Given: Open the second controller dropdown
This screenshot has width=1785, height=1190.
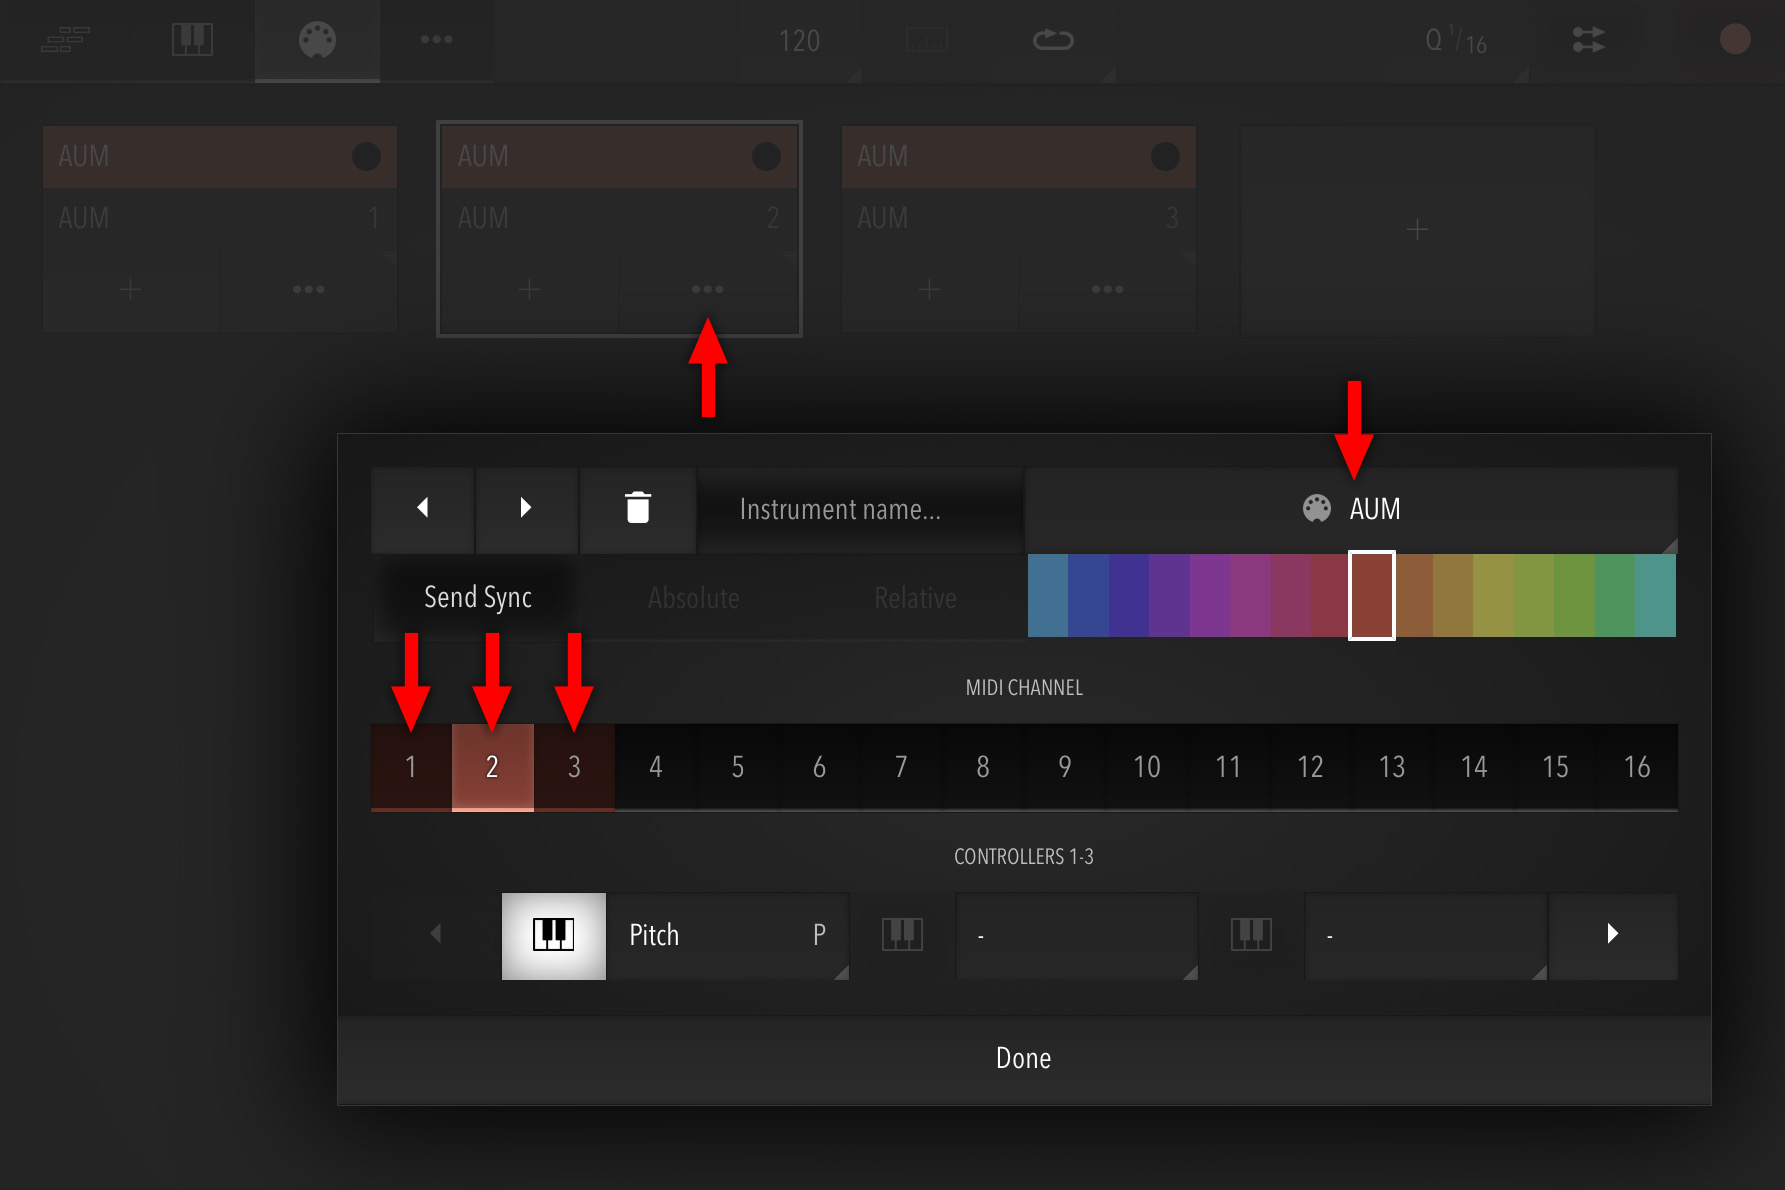Looking at the screenshot, I should (x=1077, y=935).
